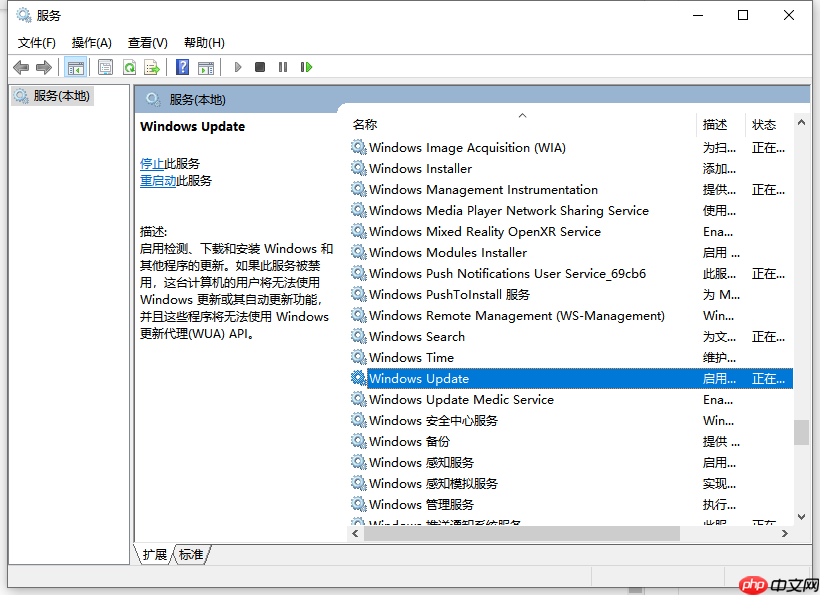Click the horizontal scroll-right arrow

coord(784,533)
